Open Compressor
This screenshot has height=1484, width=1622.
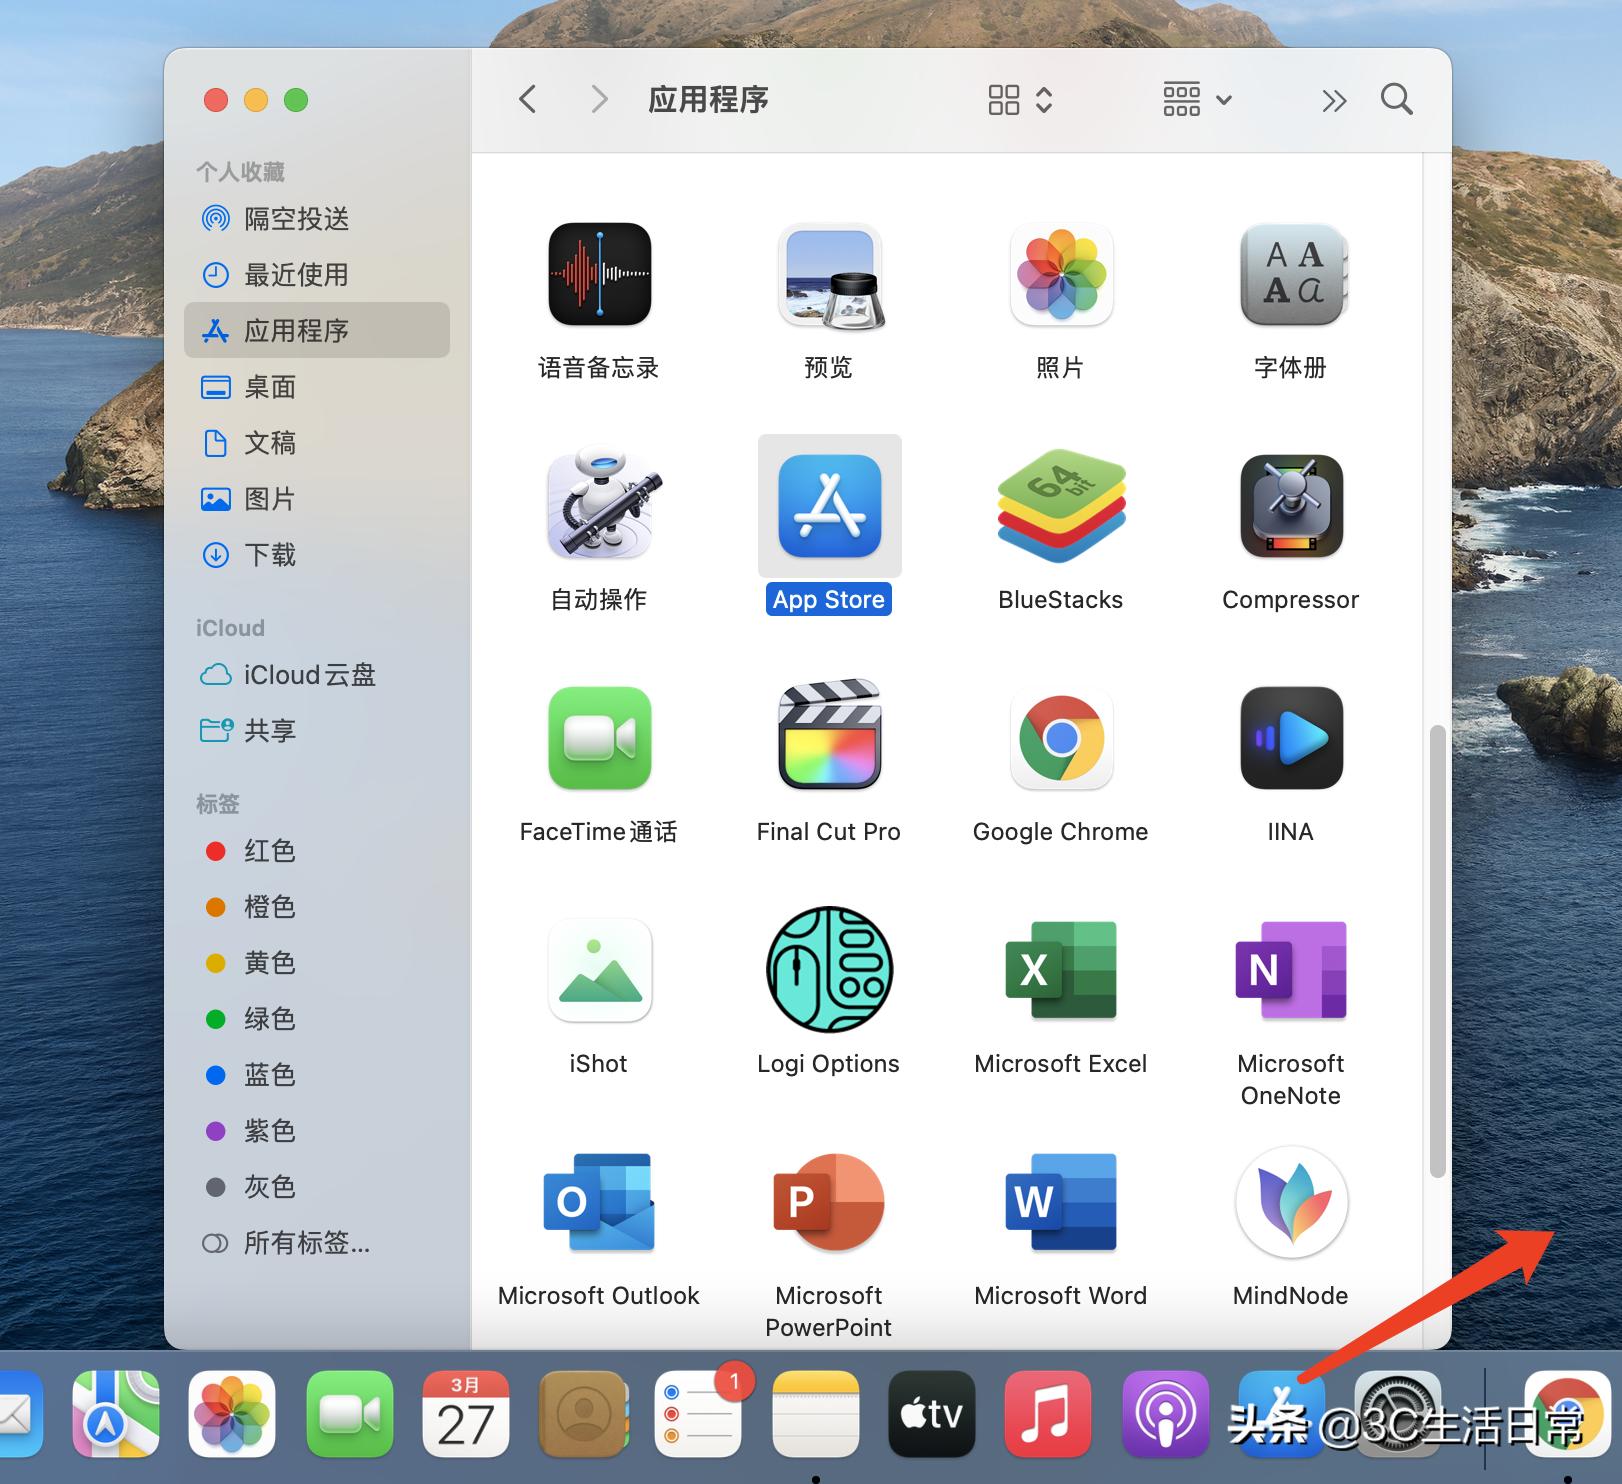click(x=1290, y=507)
